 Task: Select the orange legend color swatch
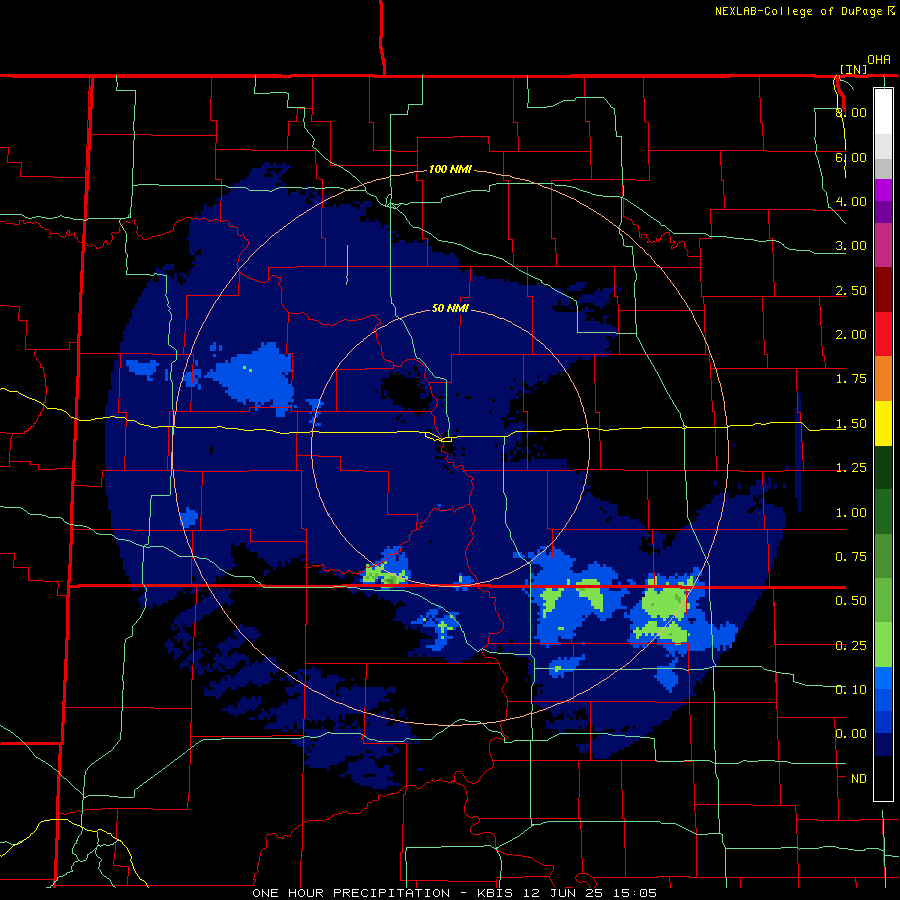pyautogui.click(x=883, y=379)
